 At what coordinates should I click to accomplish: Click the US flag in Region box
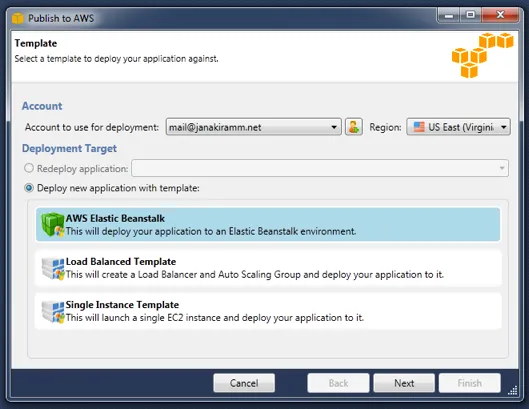click(419, 127)
